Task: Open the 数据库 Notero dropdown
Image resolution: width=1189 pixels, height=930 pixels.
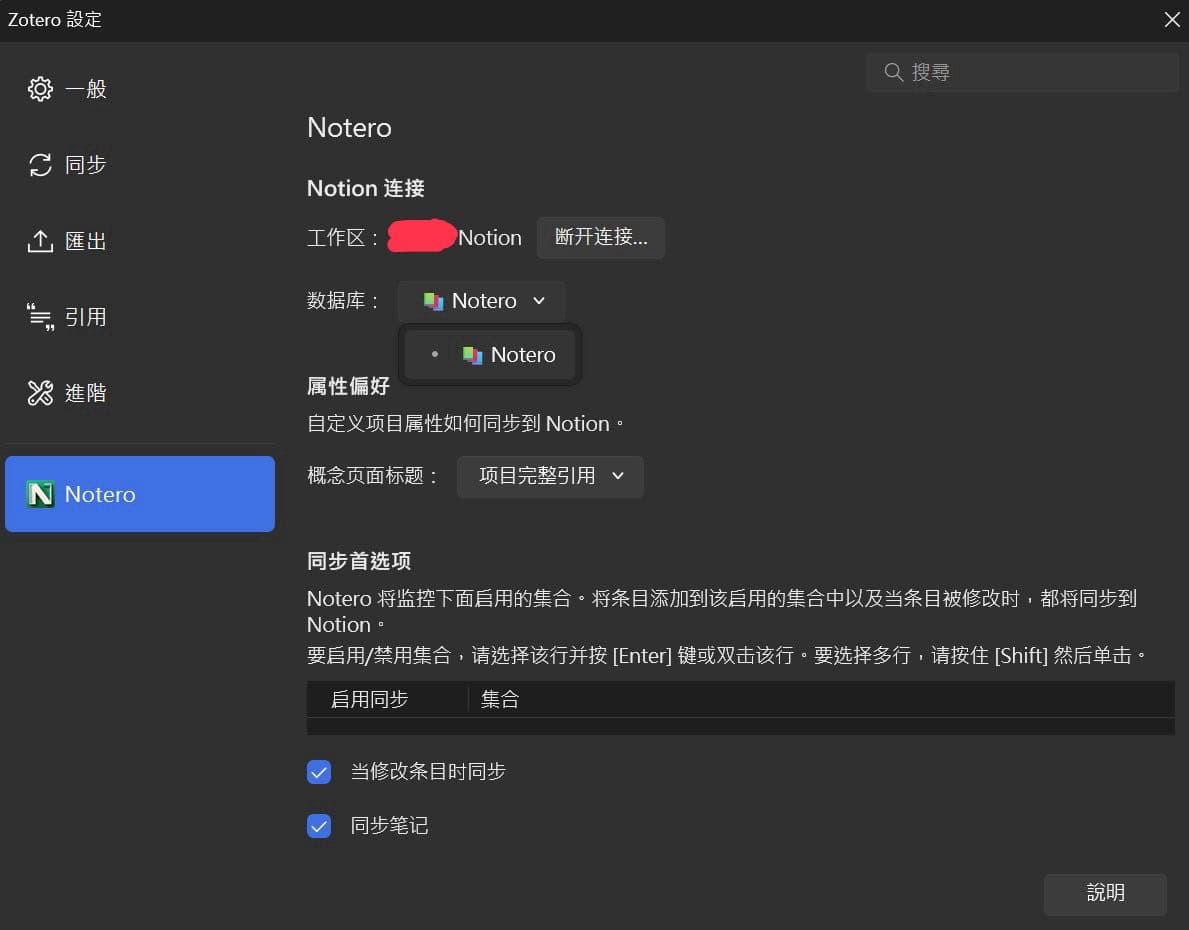Action: point(482,301)
